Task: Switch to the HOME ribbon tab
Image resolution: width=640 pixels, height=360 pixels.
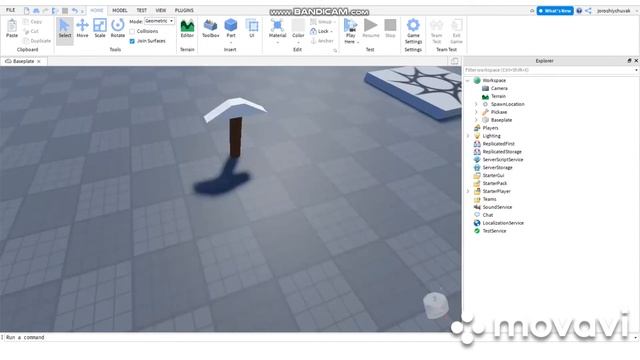Action: coord(97,10)
